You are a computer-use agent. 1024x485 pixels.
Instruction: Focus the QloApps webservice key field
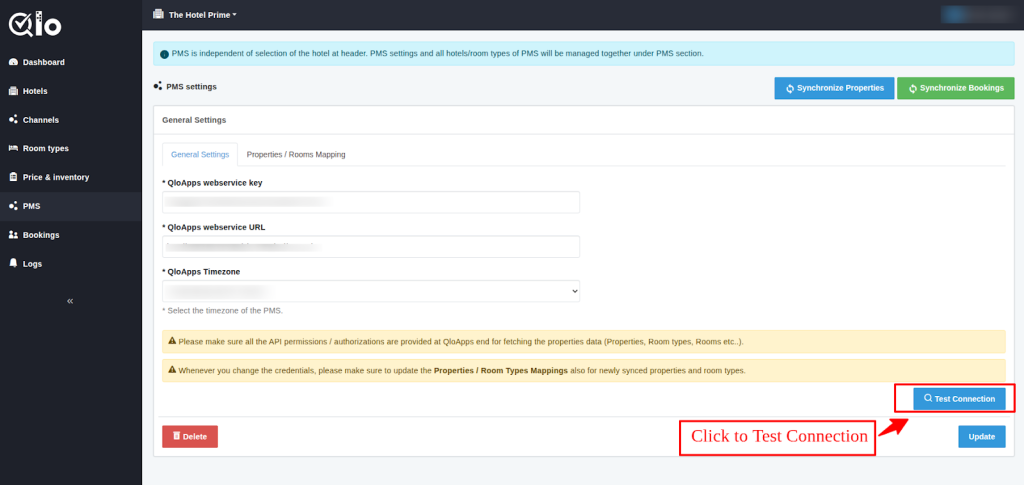(371, 202)
